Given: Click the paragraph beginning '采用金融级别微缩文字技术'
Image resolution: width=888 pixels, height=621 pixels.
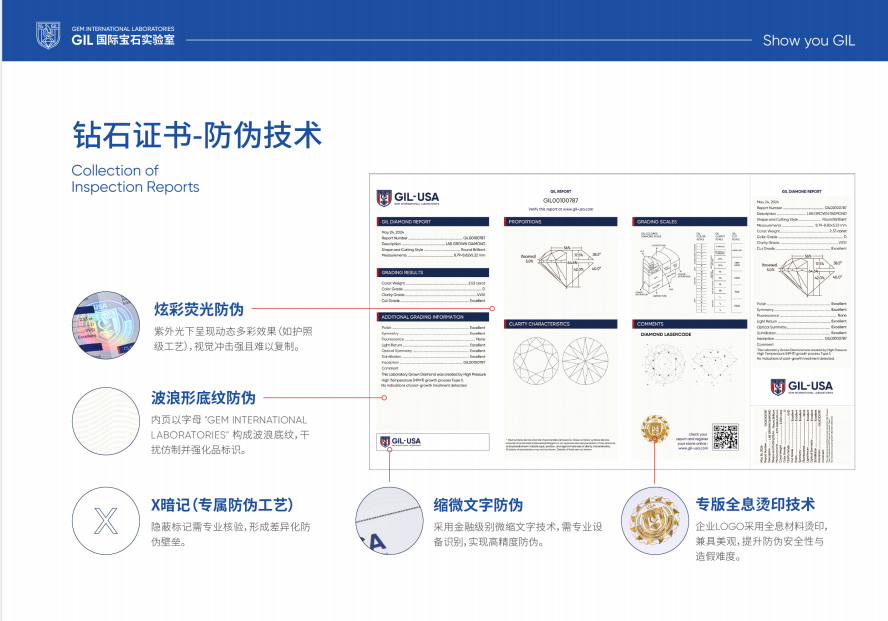Looking at the screenshot, I should pos(518,534).
